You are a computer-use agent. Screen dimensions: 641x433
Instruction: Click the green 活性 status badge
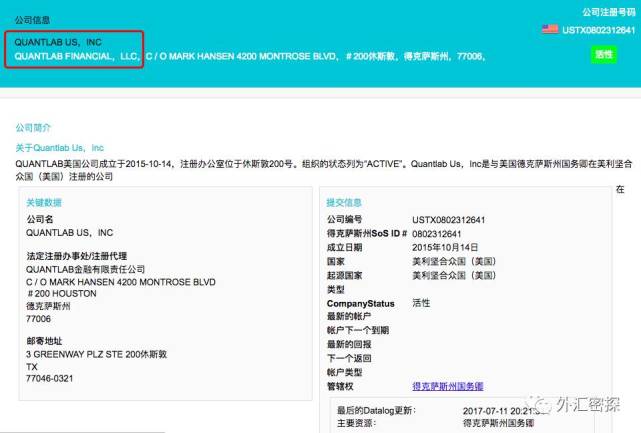point(604,55)
